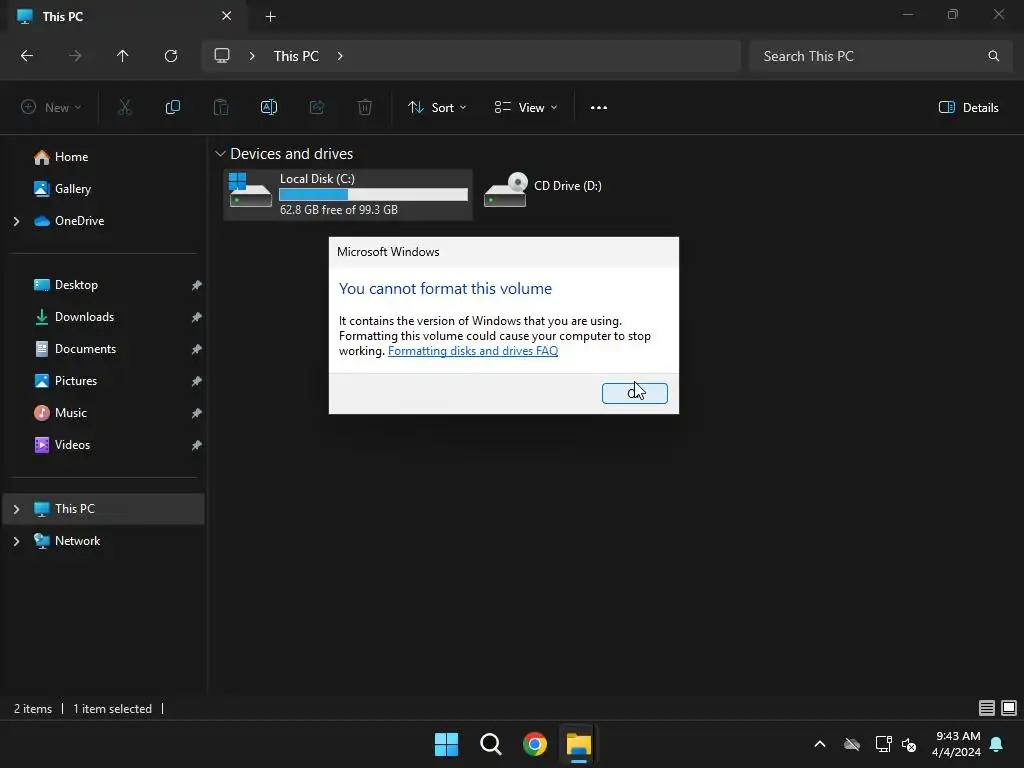Click chevron before This PC breadcrumb
This screenshot has width=1024, height=768.
coord(251,56)
